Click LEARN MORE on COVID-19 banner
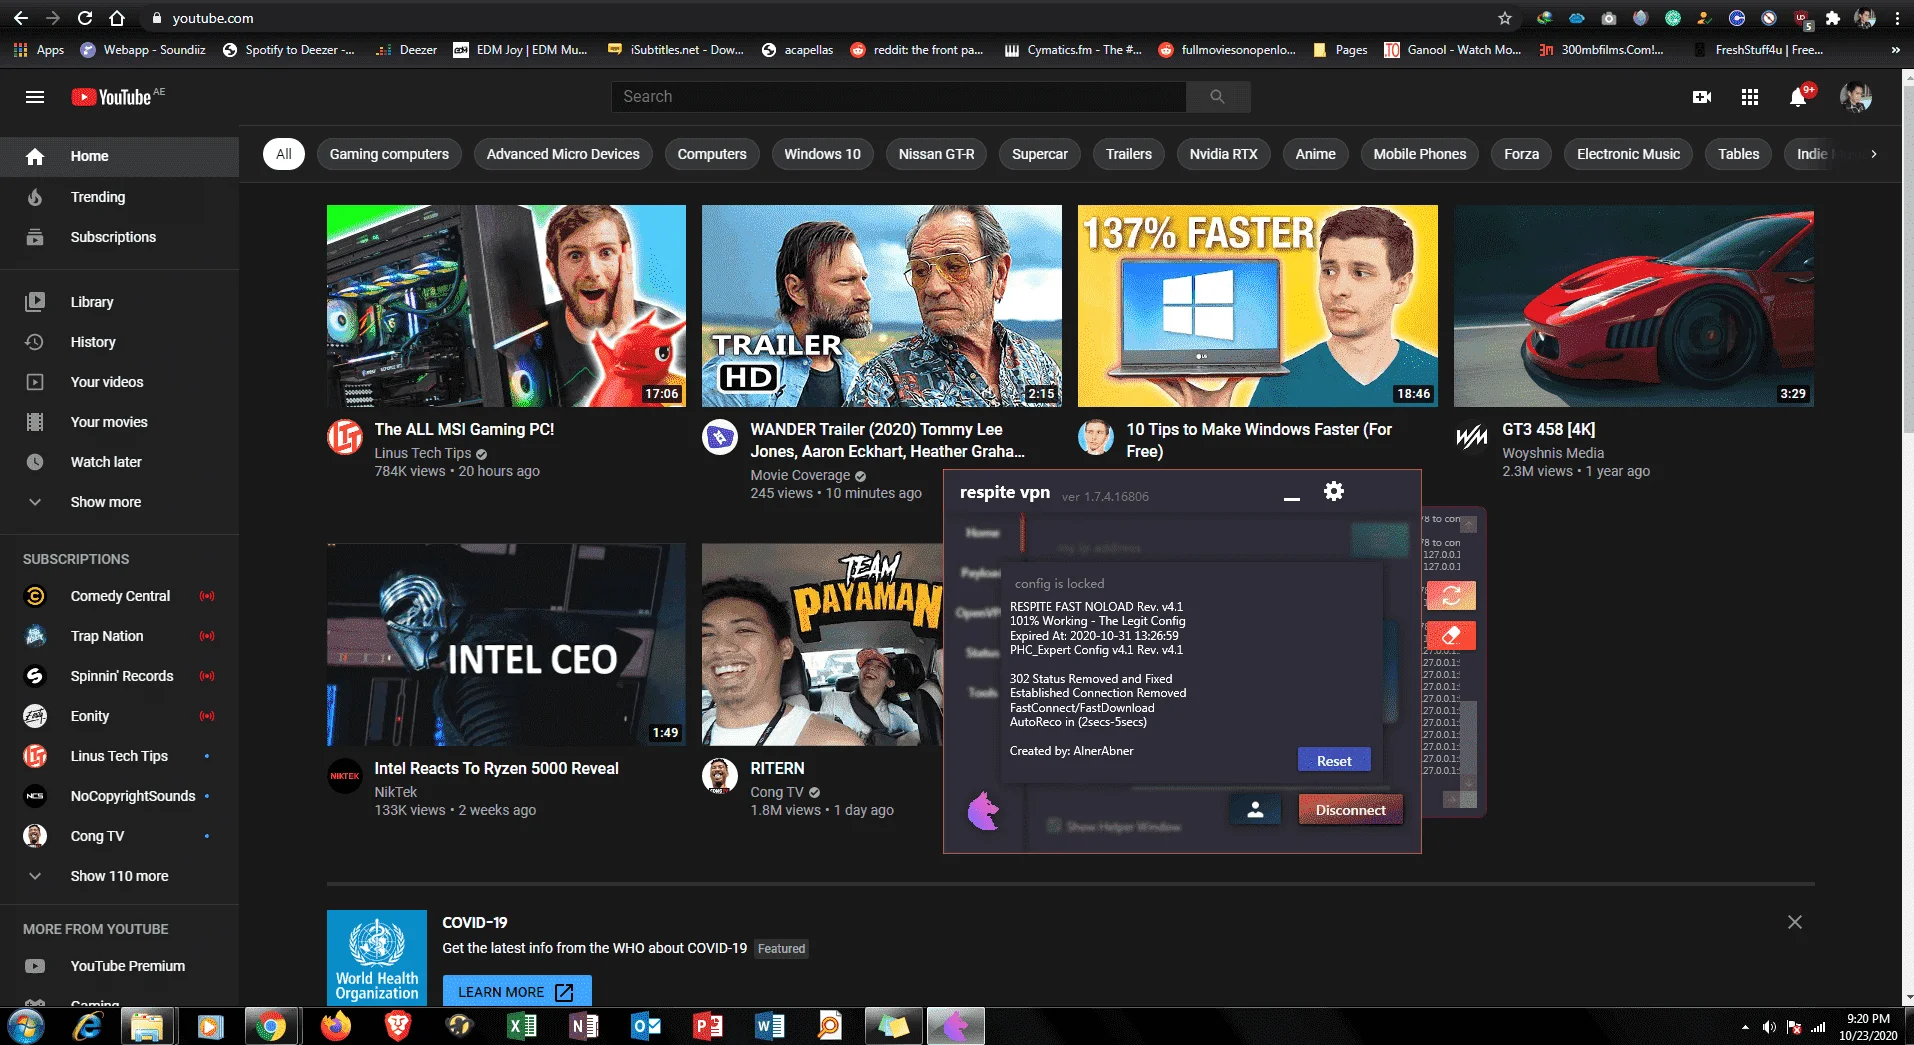The image size is (1914, 1045). pos(516,991)
